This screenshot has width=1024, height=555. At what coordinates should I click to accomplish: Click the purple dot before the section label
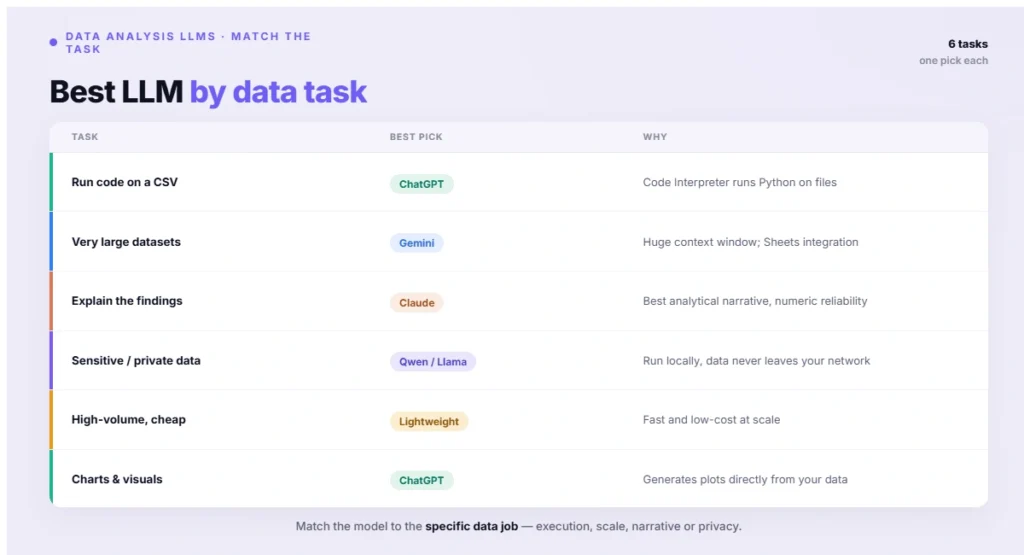[x=54, y=42]
